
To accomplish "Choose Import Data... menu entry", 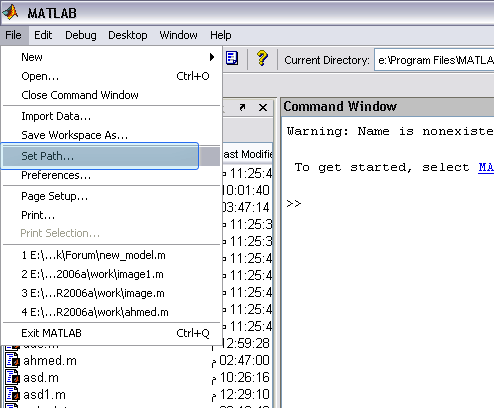I will 111,116.
